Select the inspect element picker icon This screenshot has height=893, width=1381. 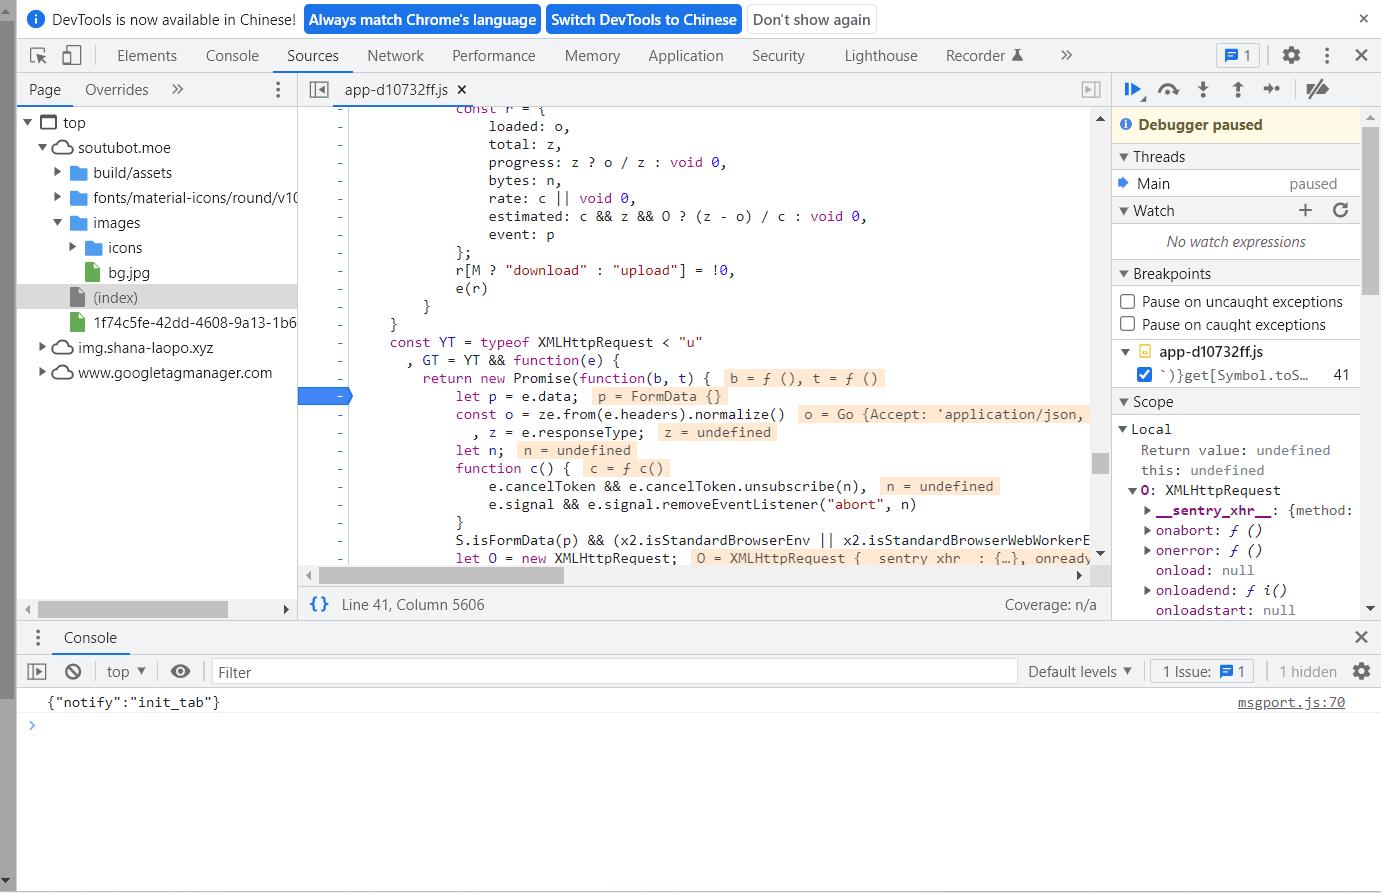pos(38,56)
